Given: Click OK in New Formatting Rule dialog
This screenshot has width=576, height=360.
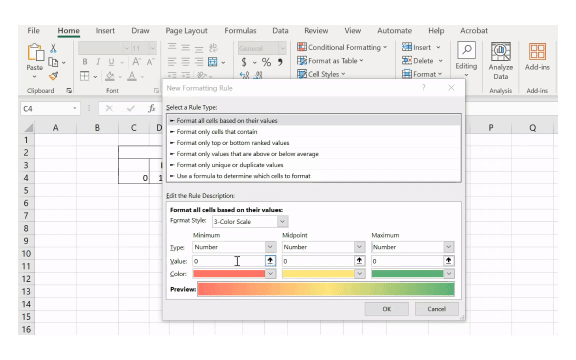Looking at the screenshot, I should click(386, 309).
